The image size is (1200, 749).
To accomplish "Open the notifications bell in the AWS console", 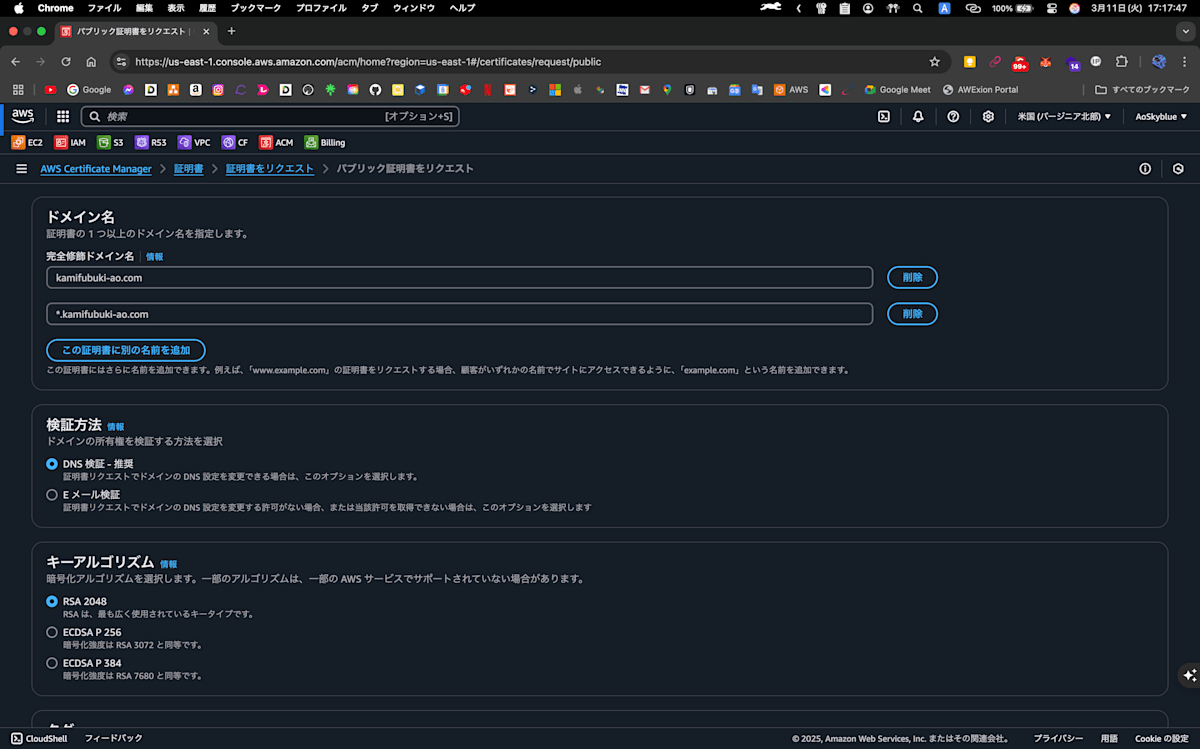I will click(918, 116).
